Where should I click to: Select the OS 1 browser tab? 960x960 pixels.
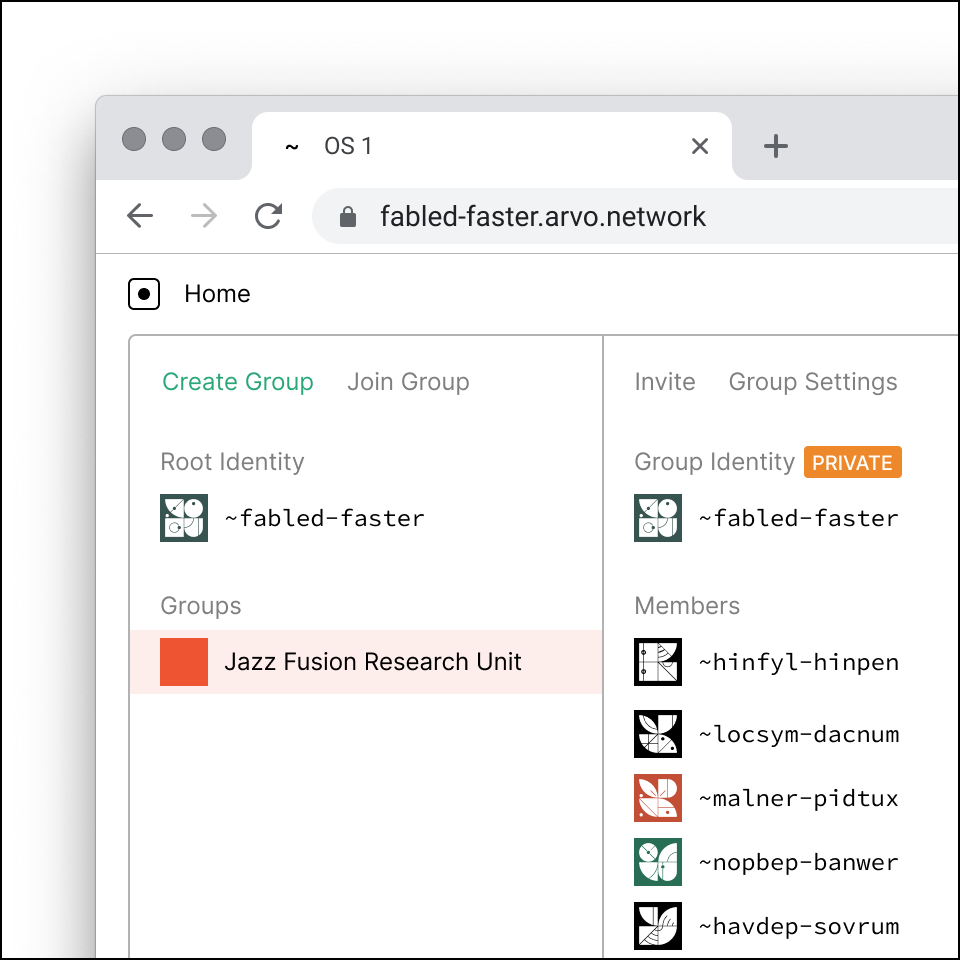point(492,146)
